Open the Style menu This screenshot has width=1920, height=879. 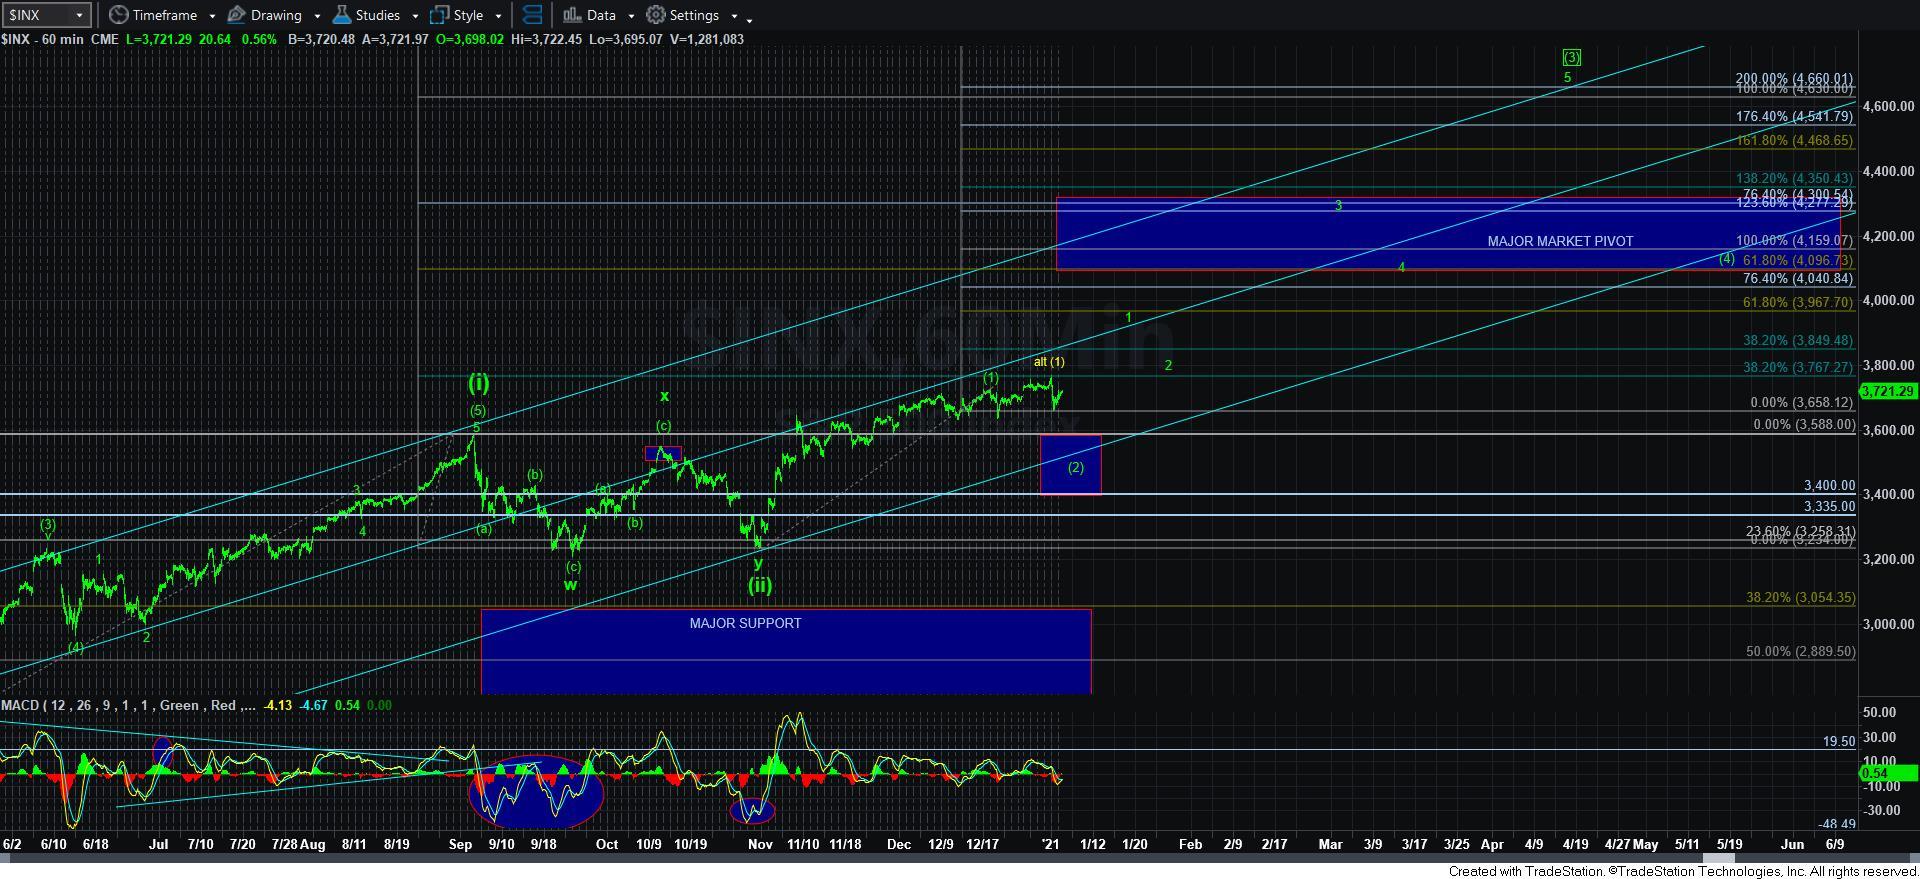[x=457, y=15]
